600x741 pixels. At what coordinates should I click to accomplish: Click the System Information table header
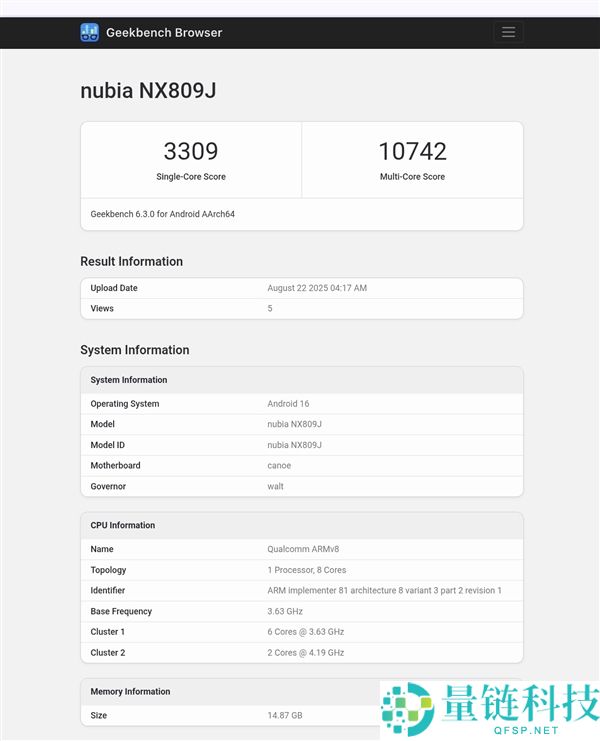coord(129,380)
